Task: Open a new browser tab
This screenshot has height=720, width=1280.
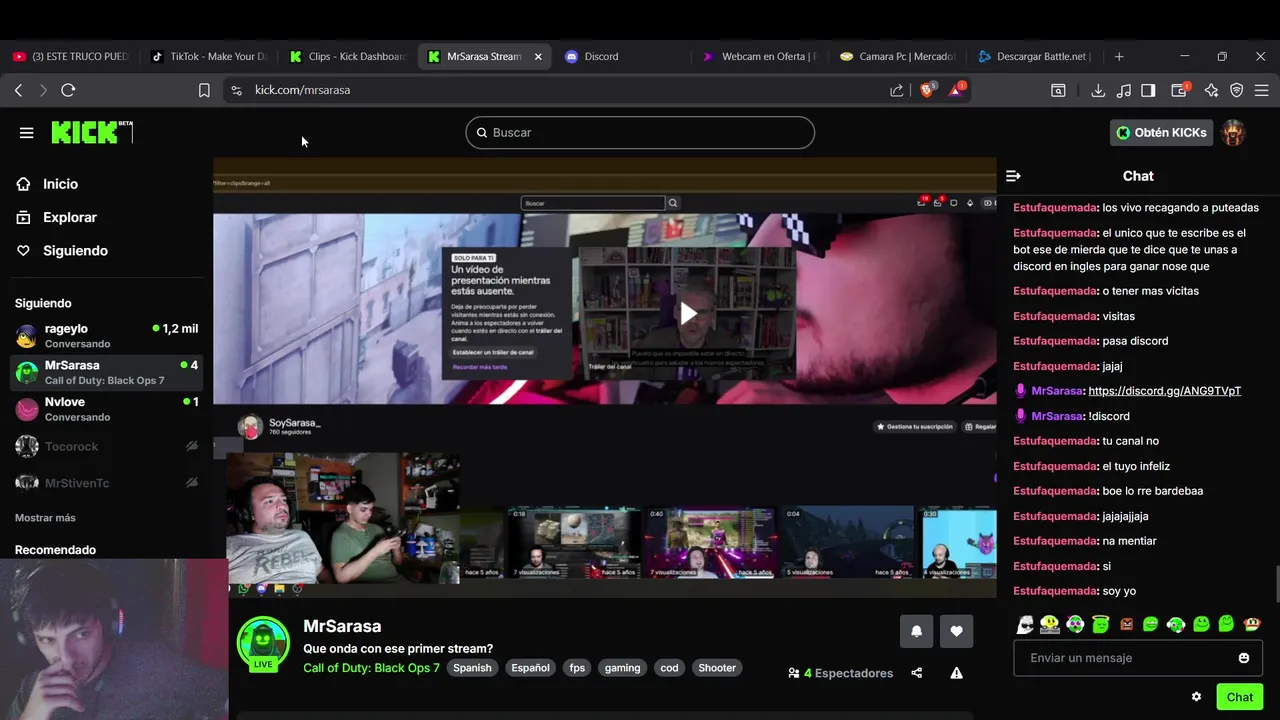Action: pyautogui.click(x=1119, y=57)
